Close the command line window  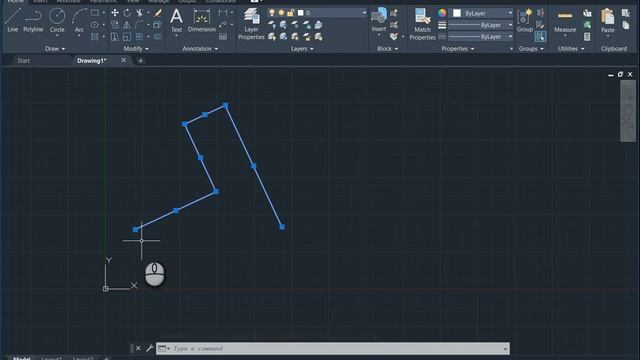point(138,348)
